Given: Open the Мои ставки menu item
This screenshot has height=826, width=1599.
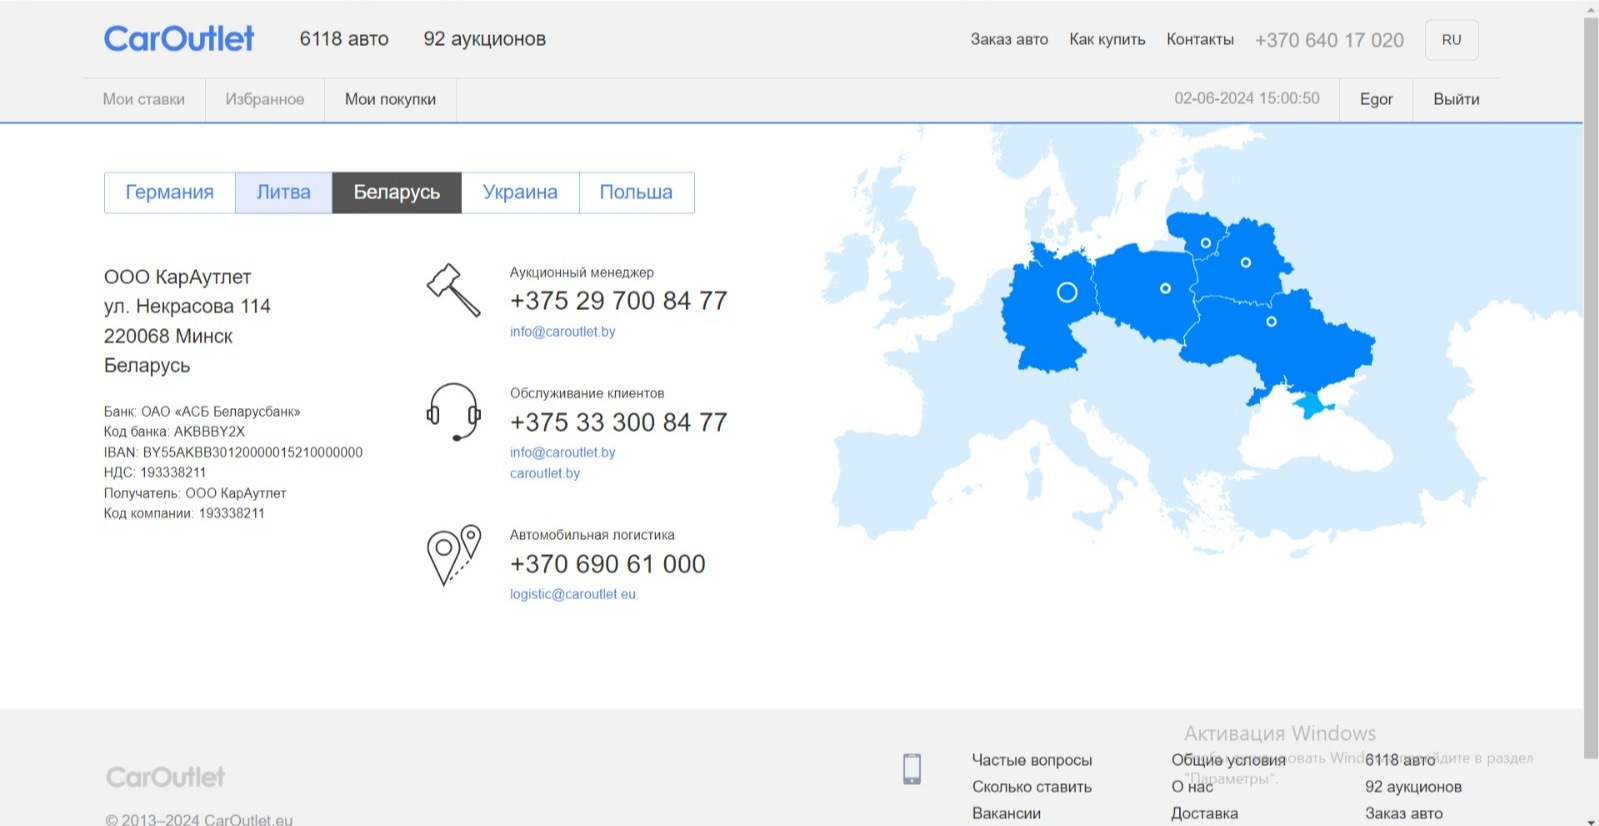Looking at the screenshot, I should (x=144, y=99).
